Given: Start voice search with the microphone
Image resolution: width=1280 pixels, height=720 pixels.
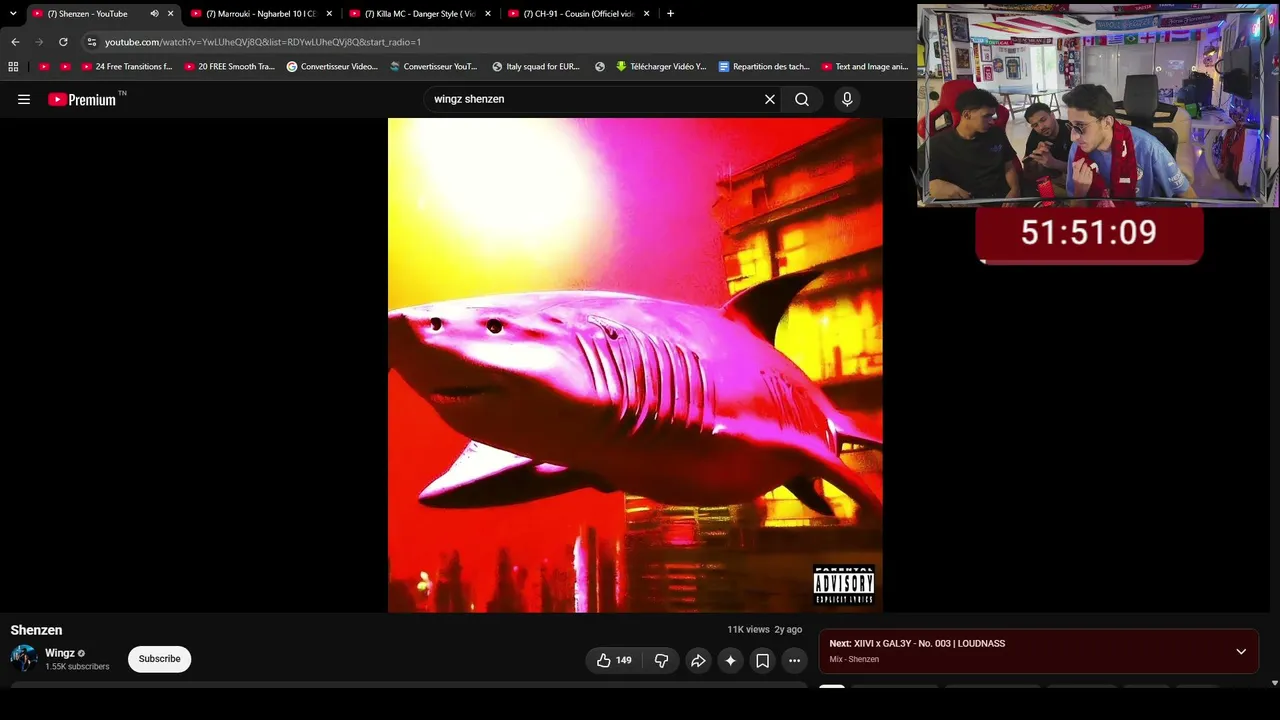Looking at the screenshot, I should pyautogui.click(x=847, y=99).
